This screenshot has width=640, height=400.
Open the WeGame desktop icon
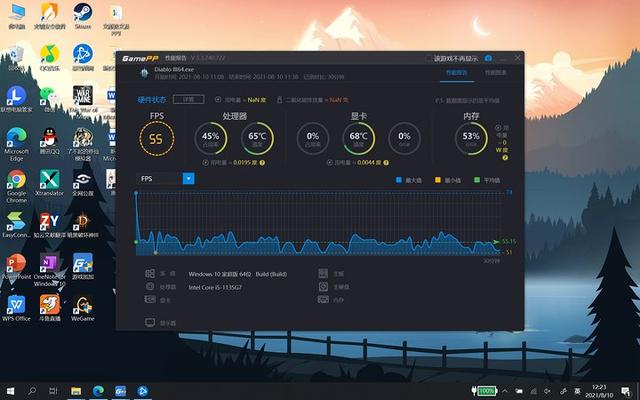tap(83, 308)
